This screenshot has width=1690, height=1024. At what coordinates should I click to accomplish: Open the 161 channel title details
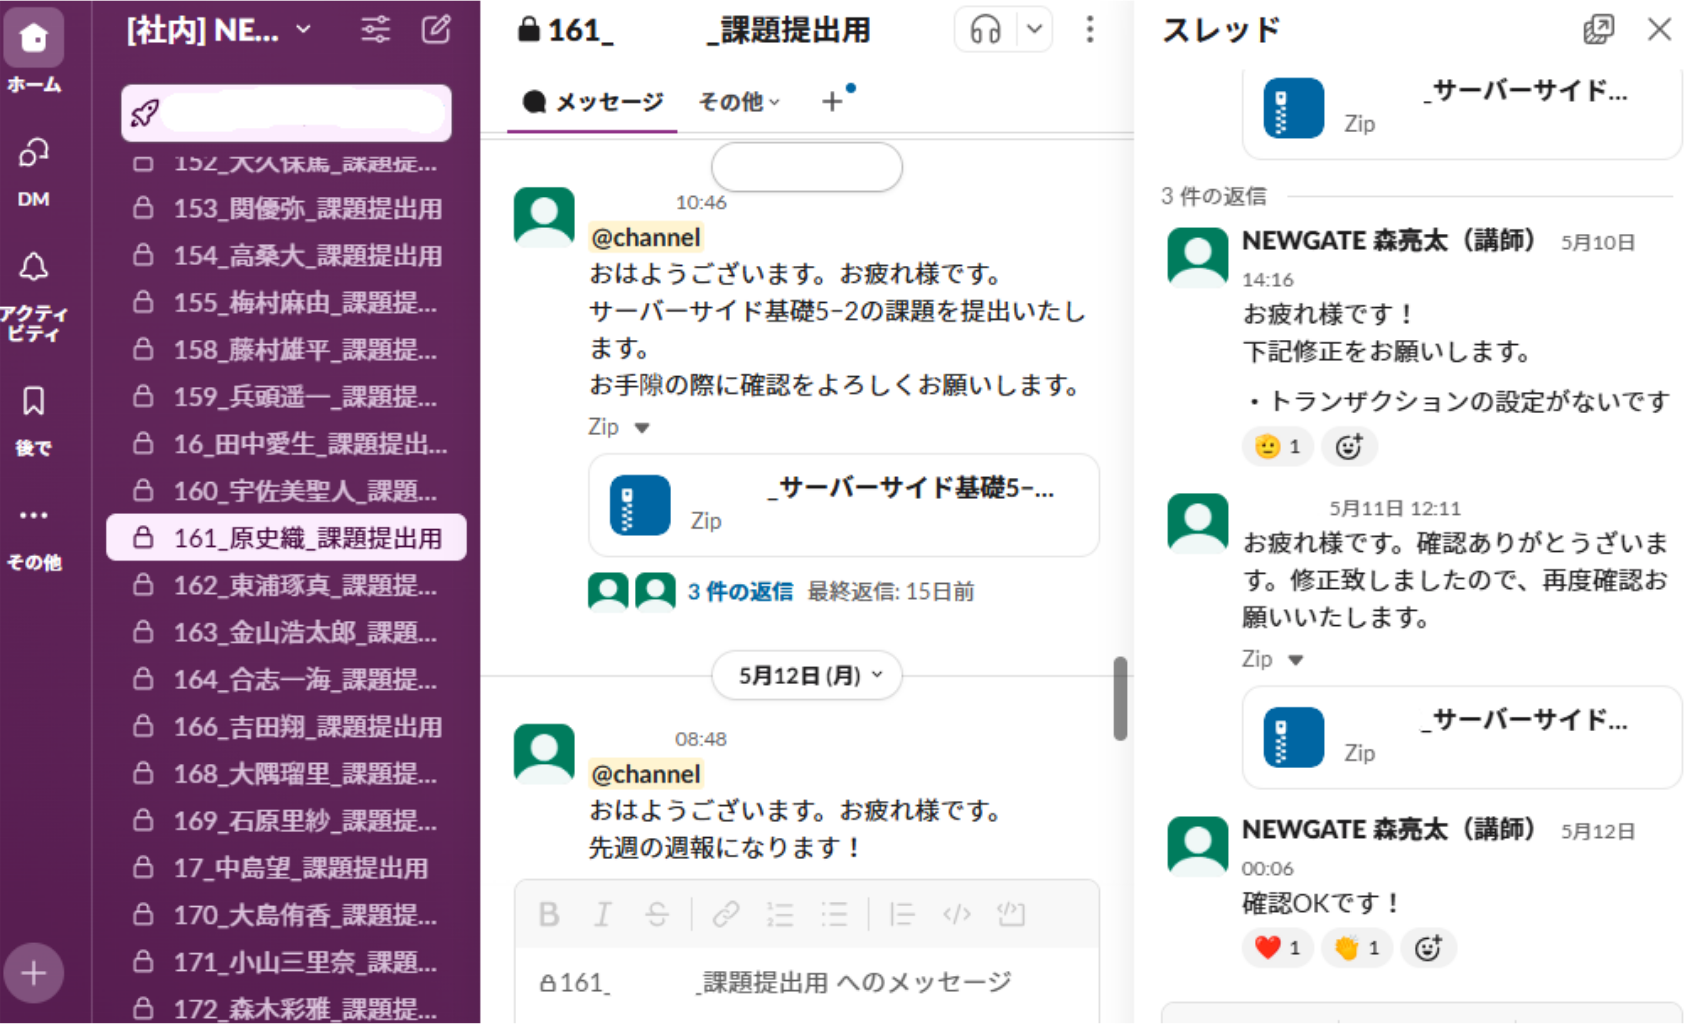[694, 30]
